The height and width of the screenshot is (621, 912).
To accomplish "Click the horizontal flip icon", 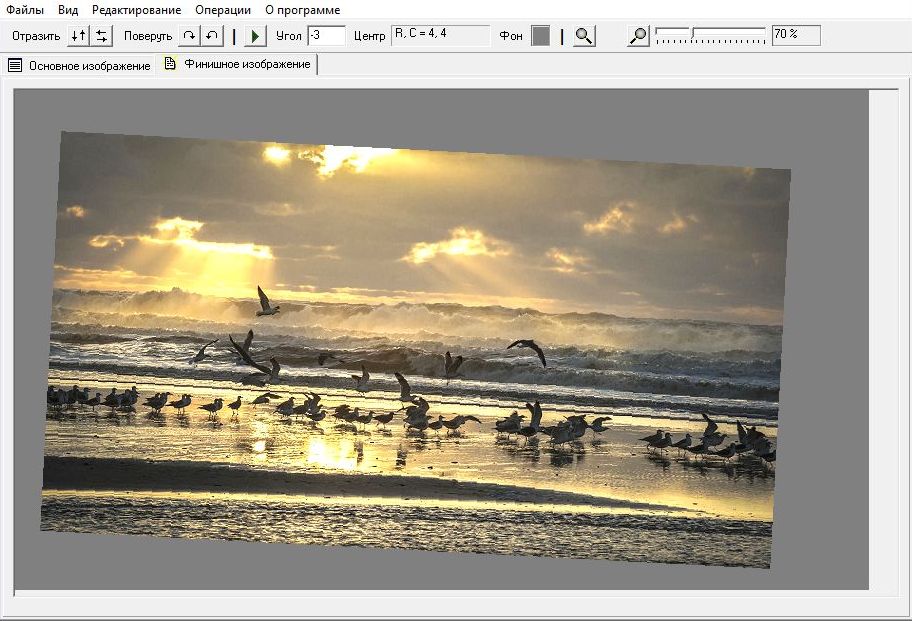I will pyautogui.click(x=101, y=36).
